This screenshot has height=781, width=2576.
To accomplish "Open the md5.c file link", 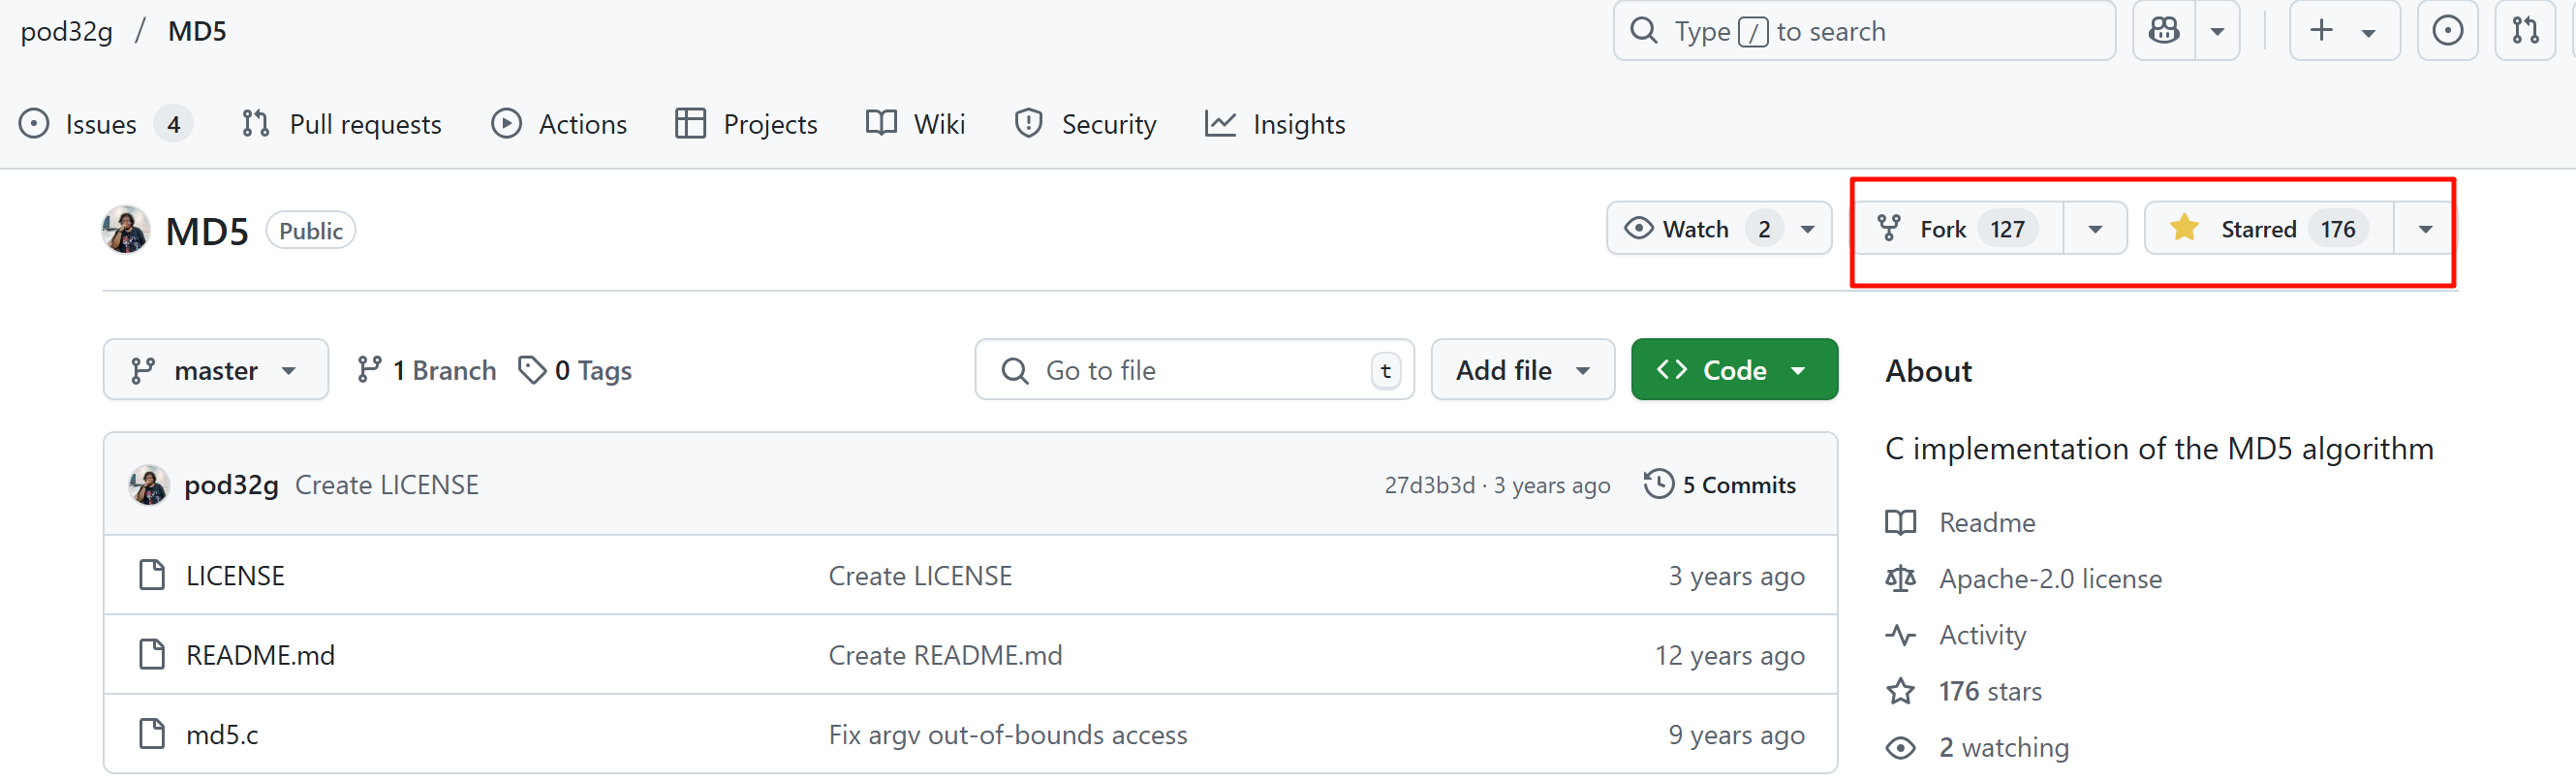I will [222, 735].
